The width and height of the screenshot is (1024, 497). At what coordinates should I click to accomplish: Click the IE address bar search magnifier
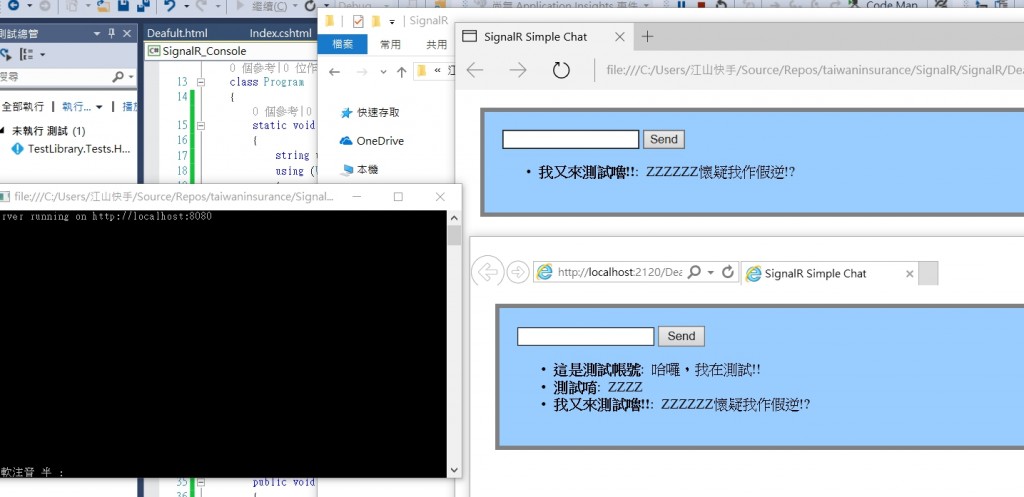(x=694, y=272)
